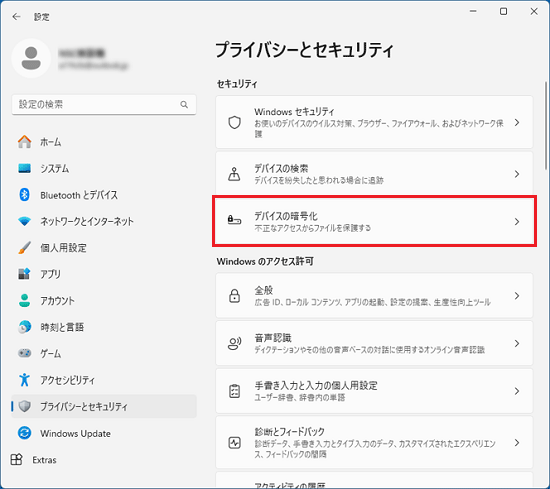Screen dimensions: 550x489
Task: Click the セキュリティ section heading
Action: click(237, 84)
